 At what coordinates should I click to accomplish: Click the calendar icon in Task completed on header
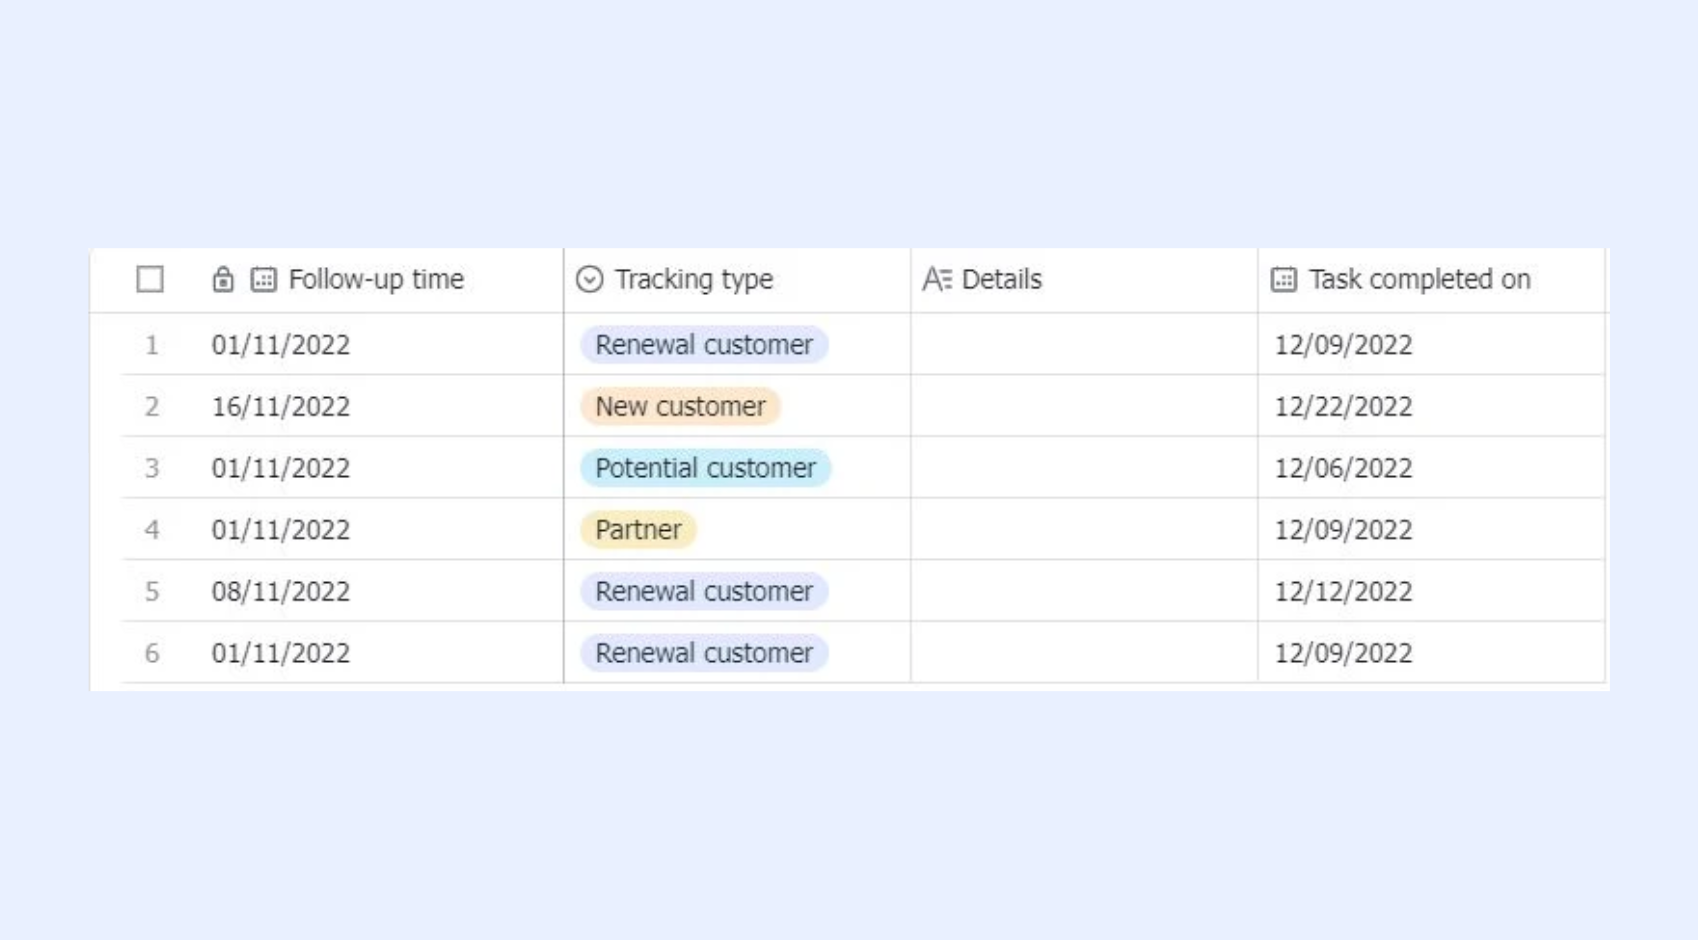1284,279
